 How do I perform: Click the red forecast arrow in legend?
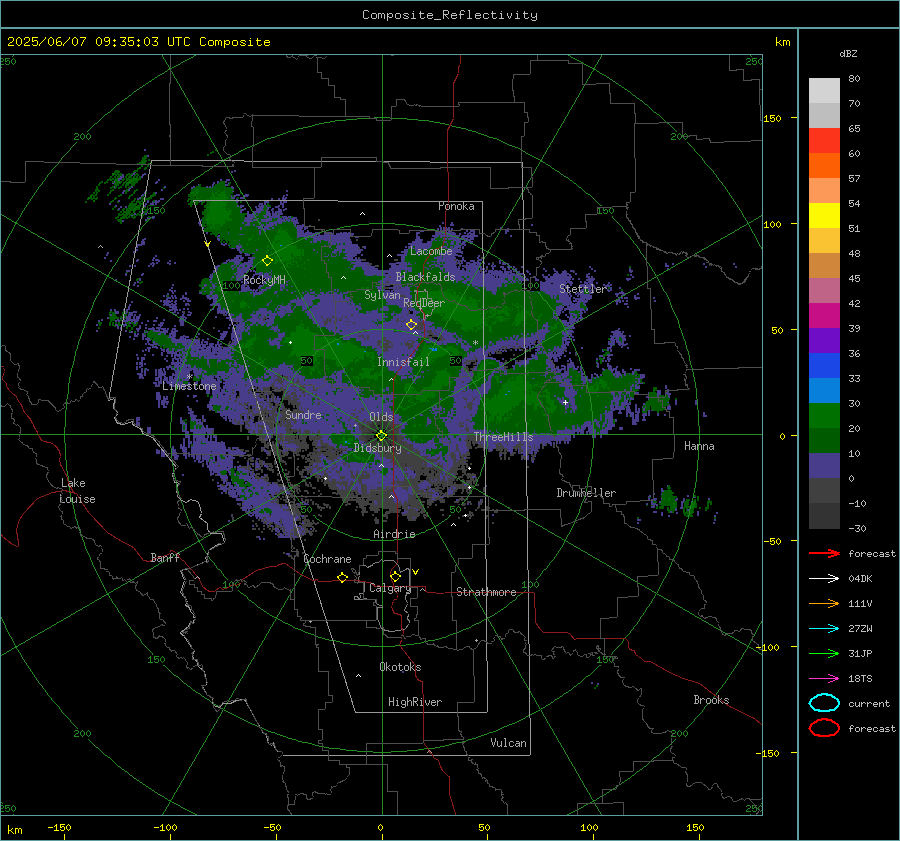[824, 553]
